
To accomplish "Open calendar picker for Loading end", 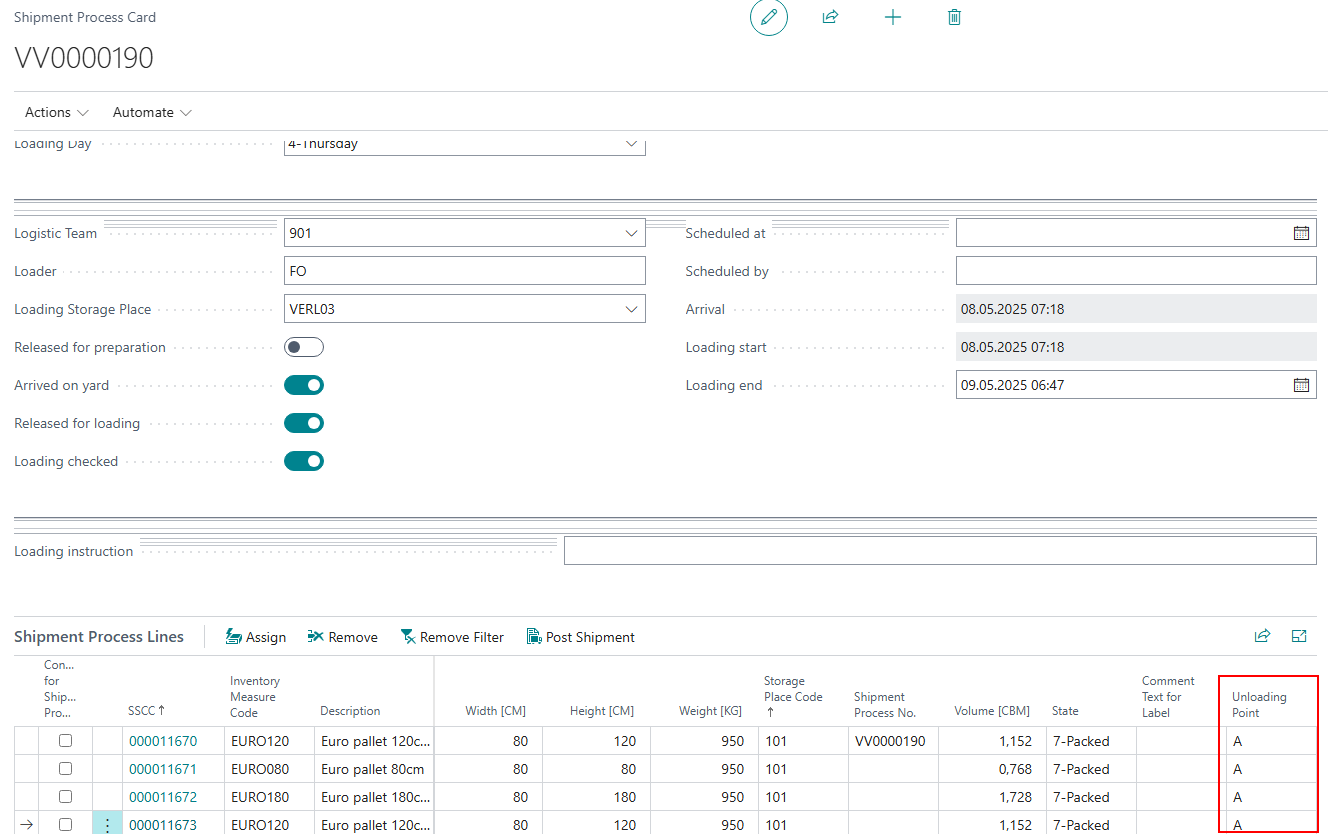I will (1301, 385).
